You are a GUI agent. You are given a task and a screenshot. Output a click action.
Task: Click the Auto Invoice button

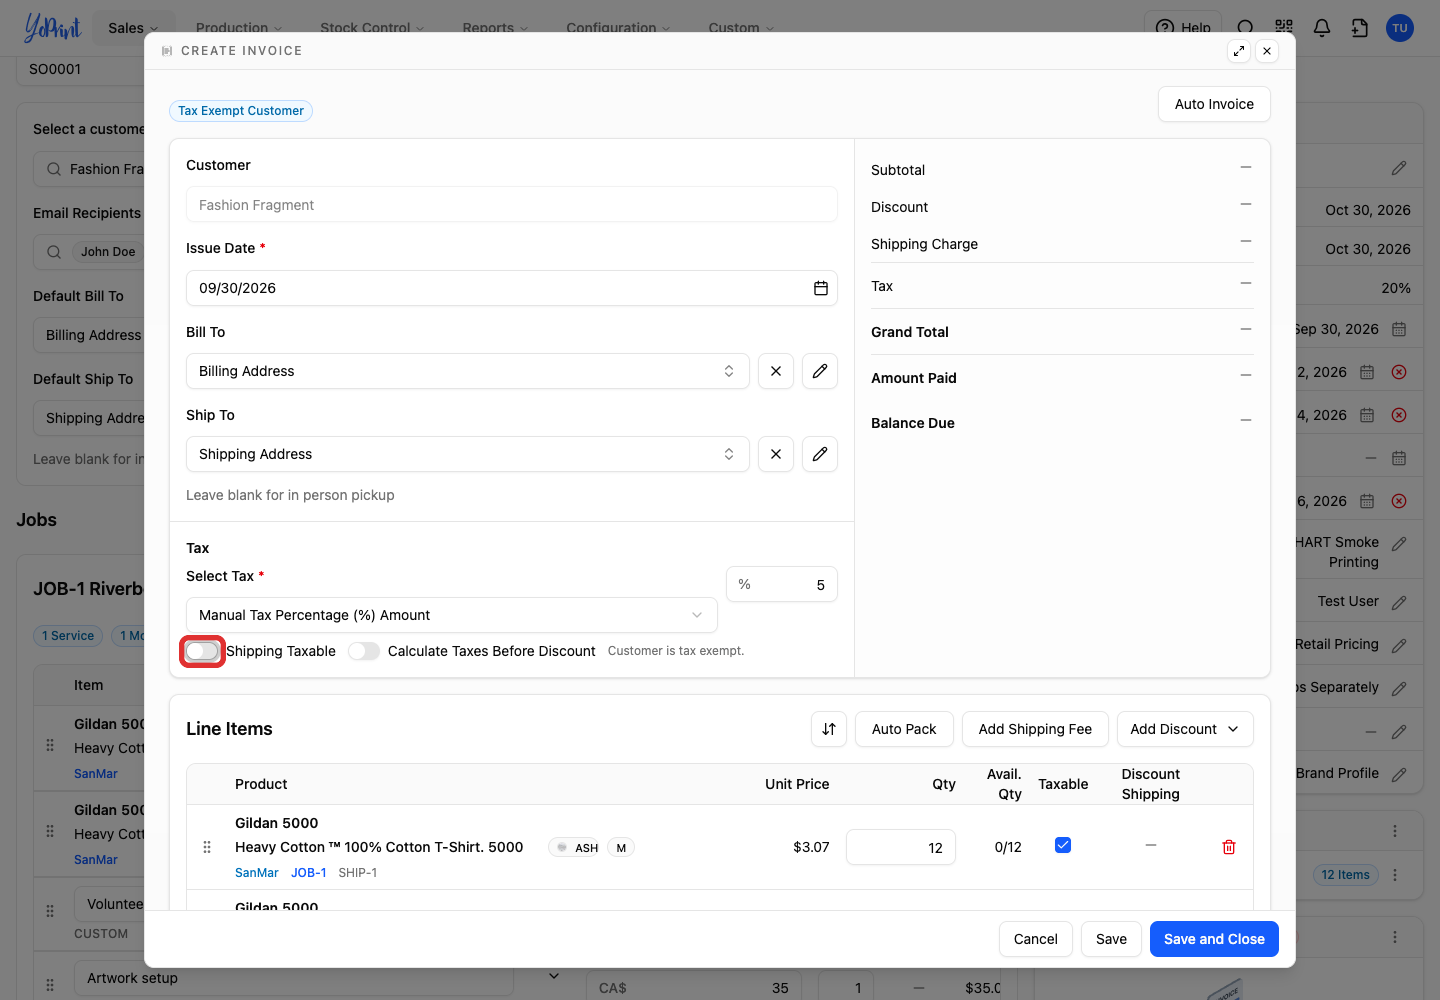(1214, 104)
